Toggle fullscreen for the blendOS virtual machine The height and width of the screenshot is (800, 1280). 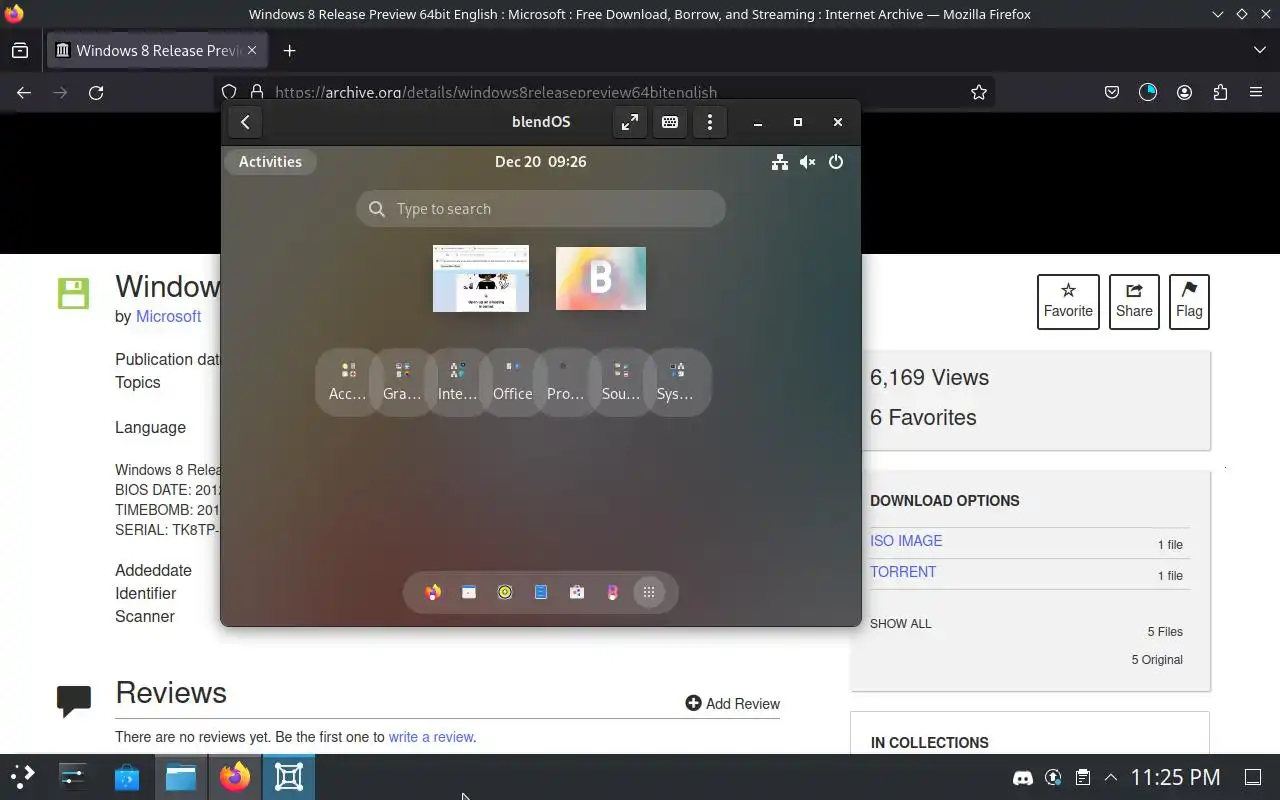630,122
